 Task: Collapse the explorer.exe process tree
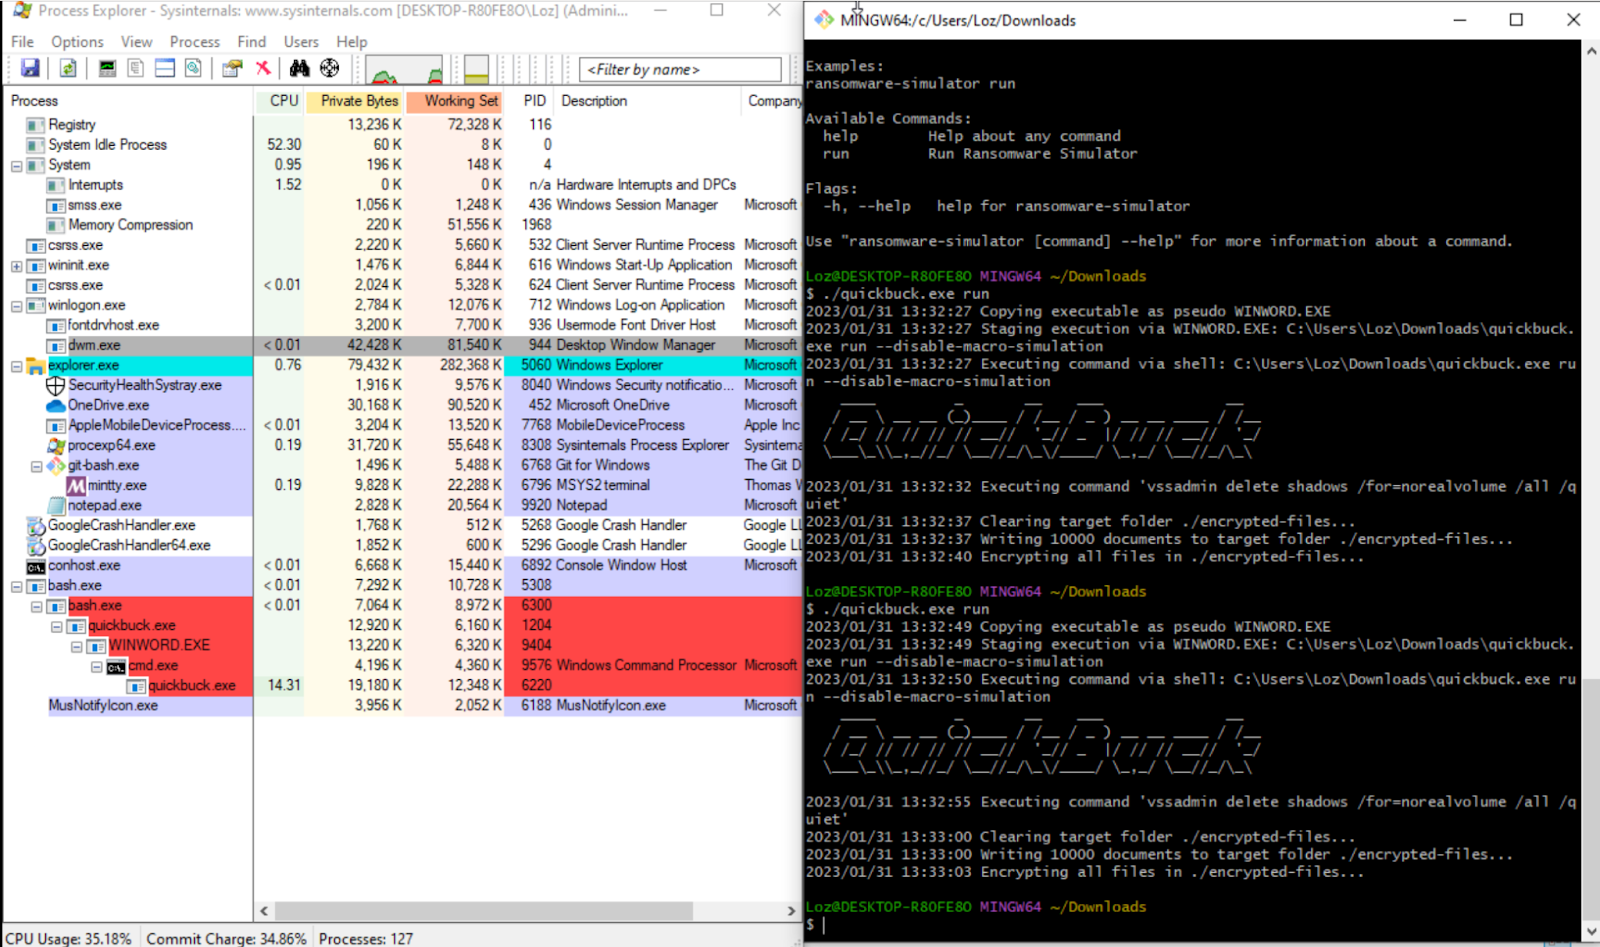pyautogui.click(x=17, y=366)
